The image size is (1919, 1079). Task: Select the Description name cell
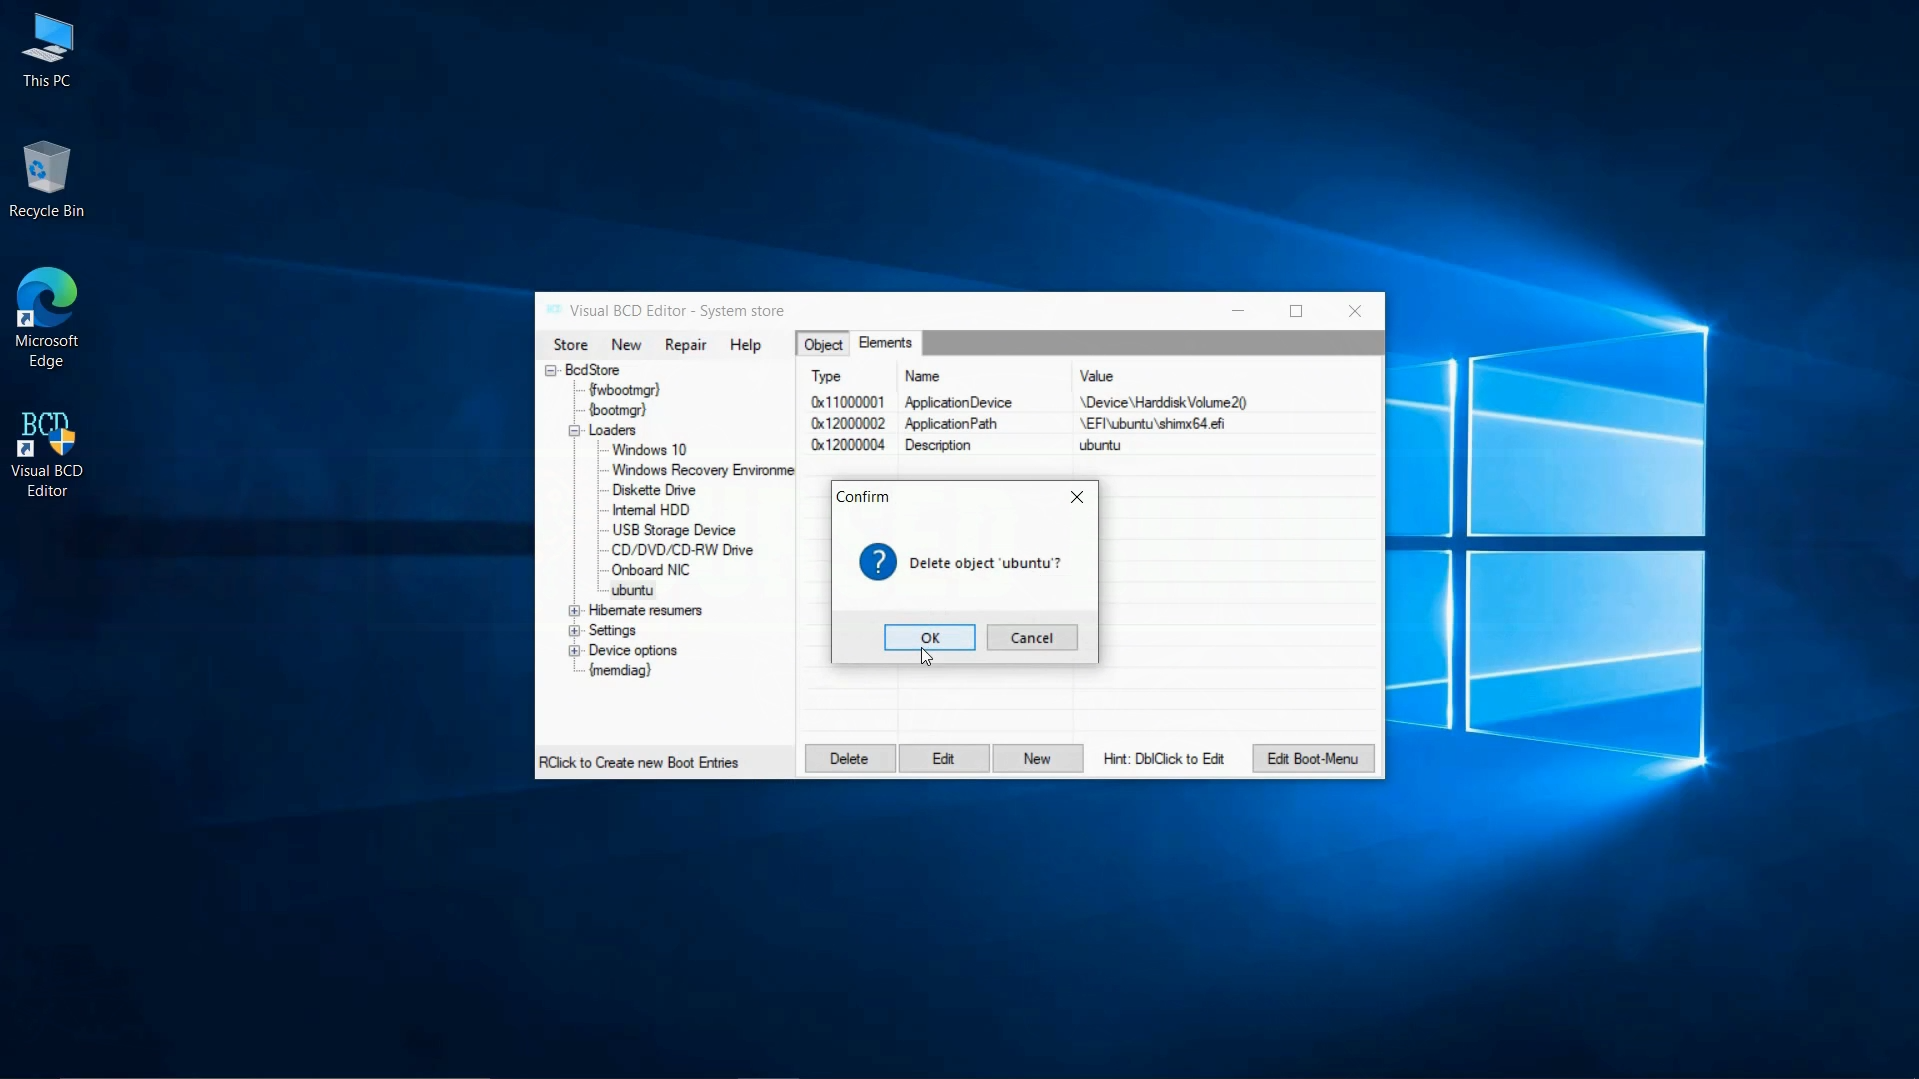click(x=937, y=445)
